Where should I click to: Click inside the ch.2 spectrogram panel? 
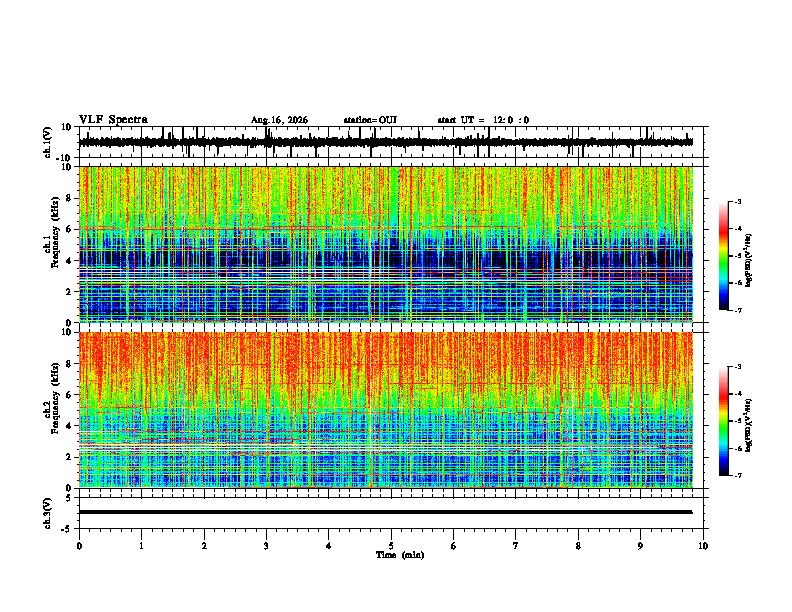[386, 410]
